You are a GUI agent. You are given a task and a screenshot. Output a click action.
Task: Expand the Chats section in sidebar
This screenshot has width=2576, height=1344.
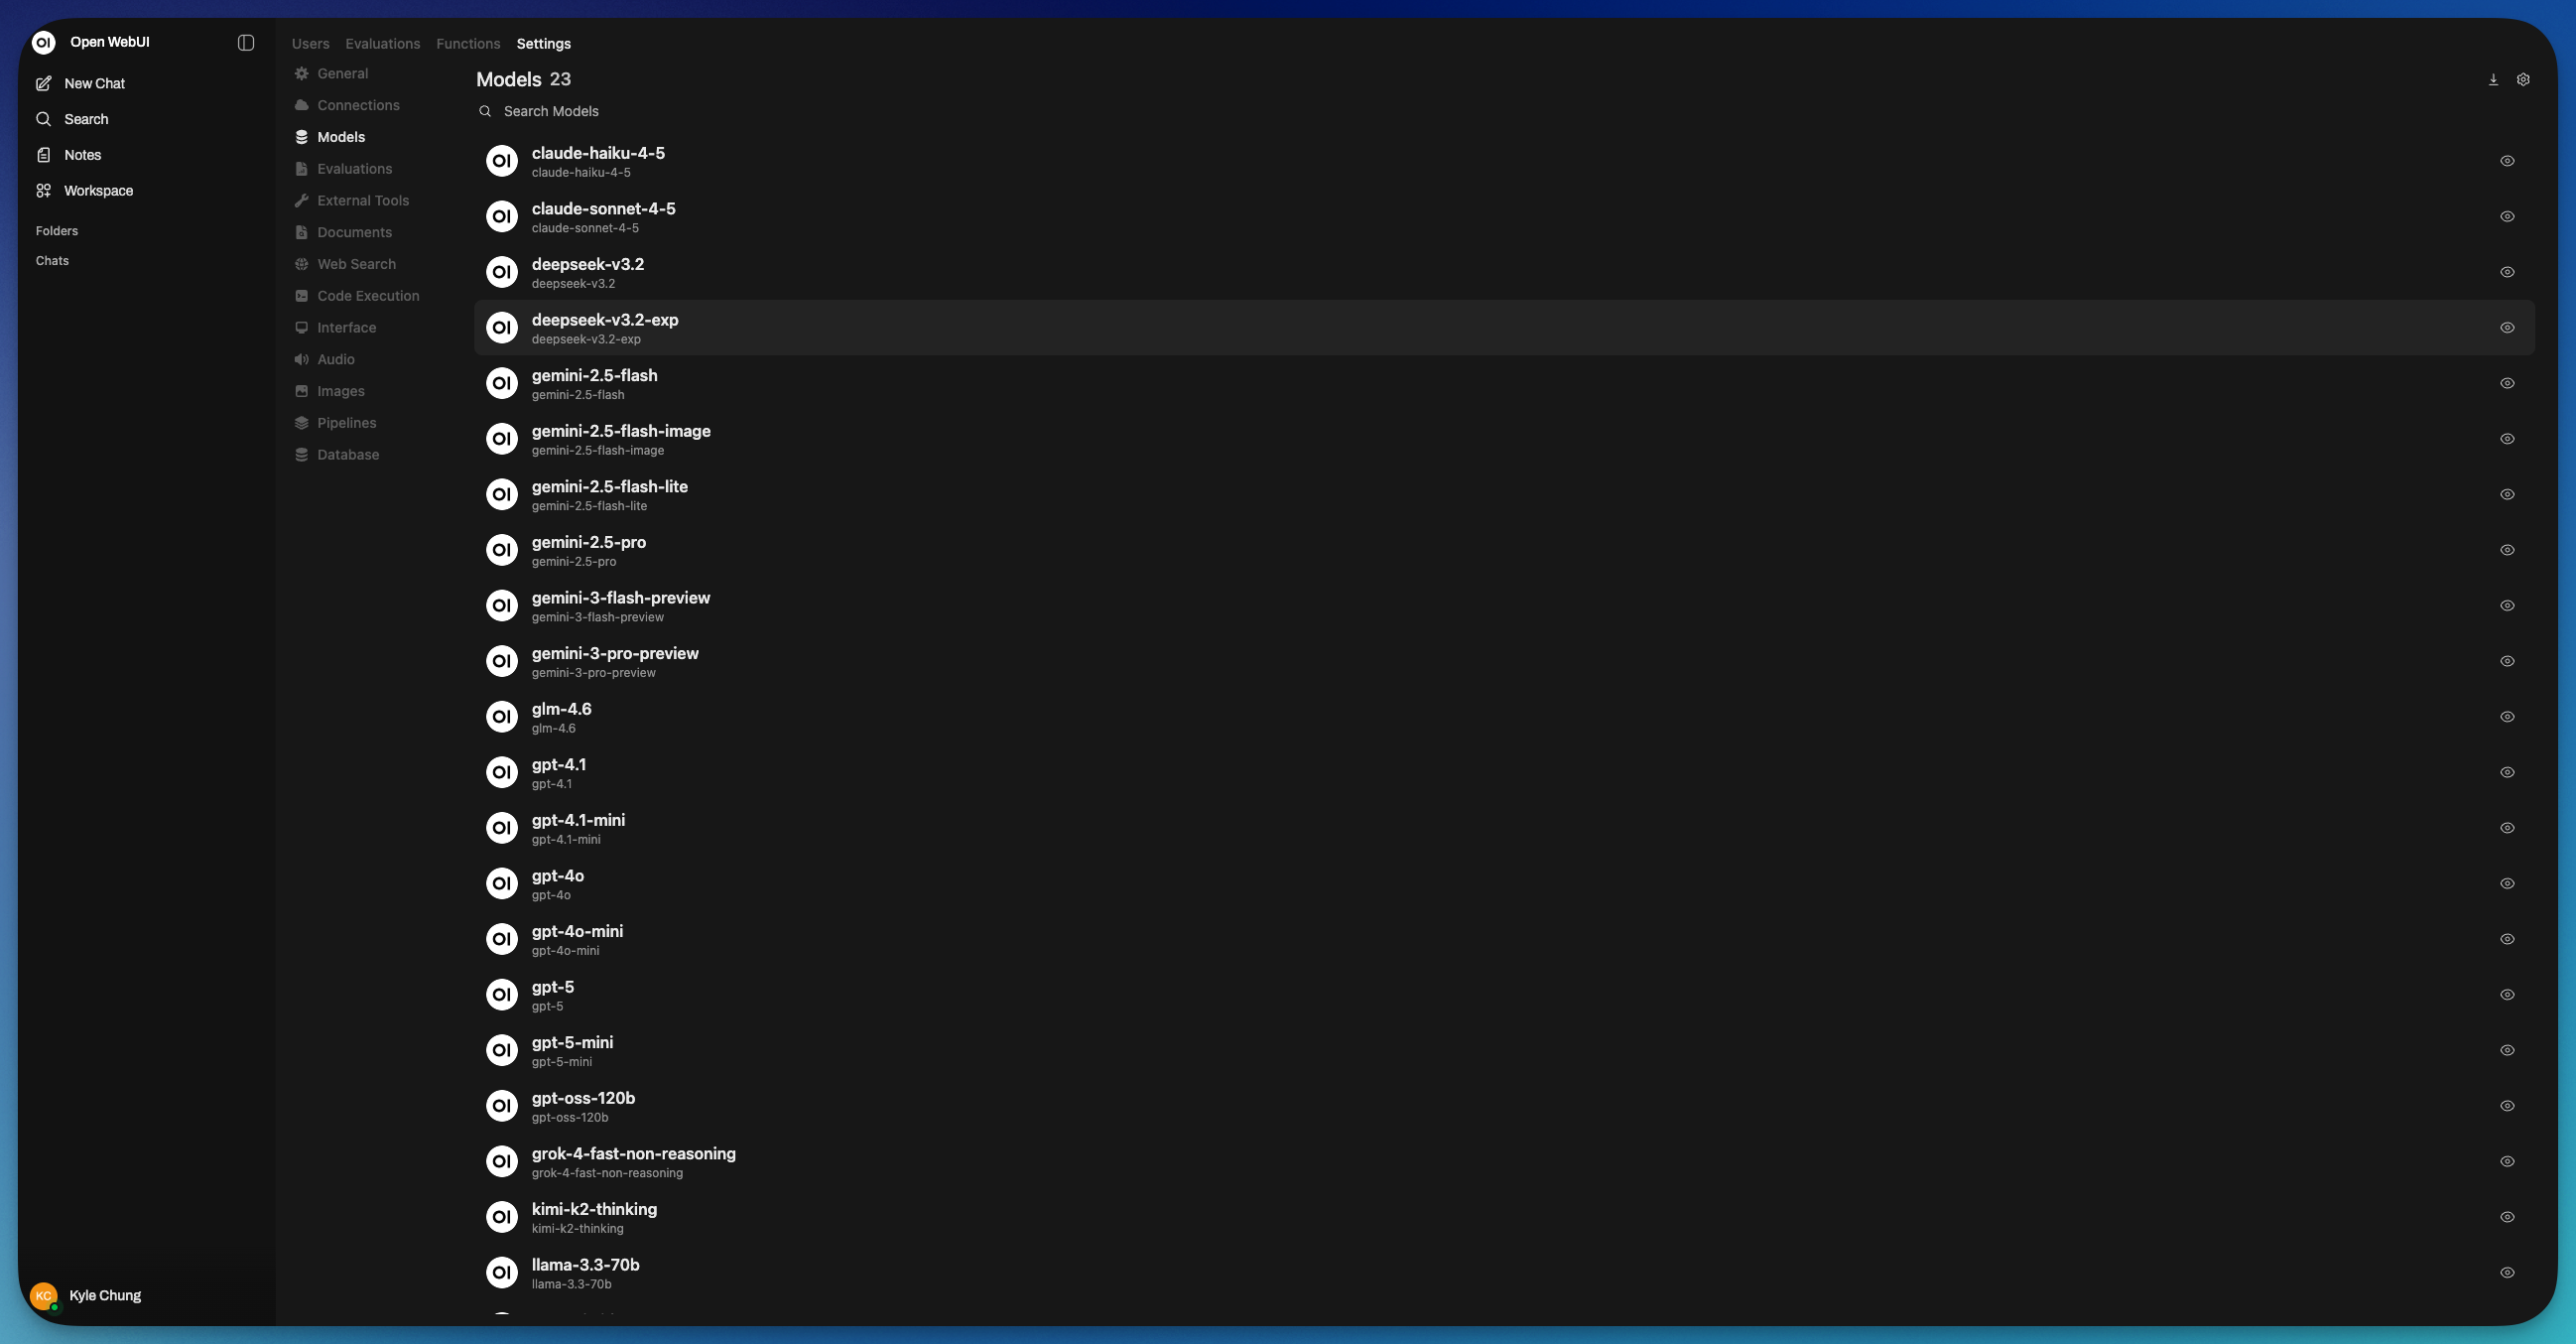52,261
